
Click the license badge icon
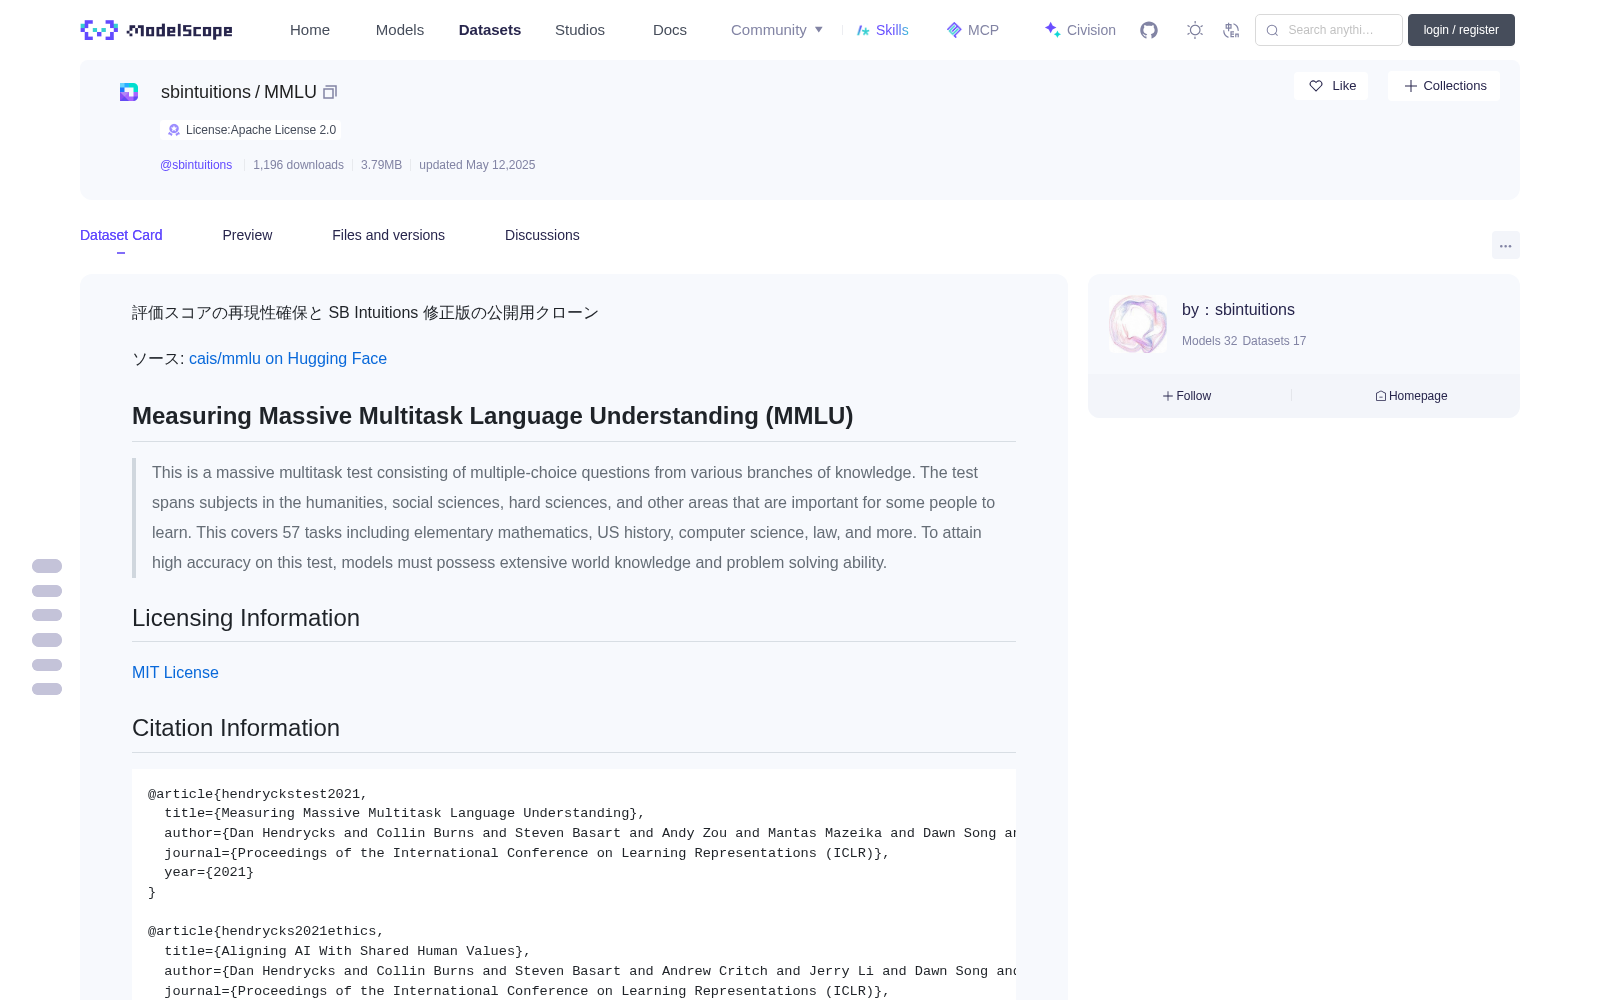coord(174,130)
